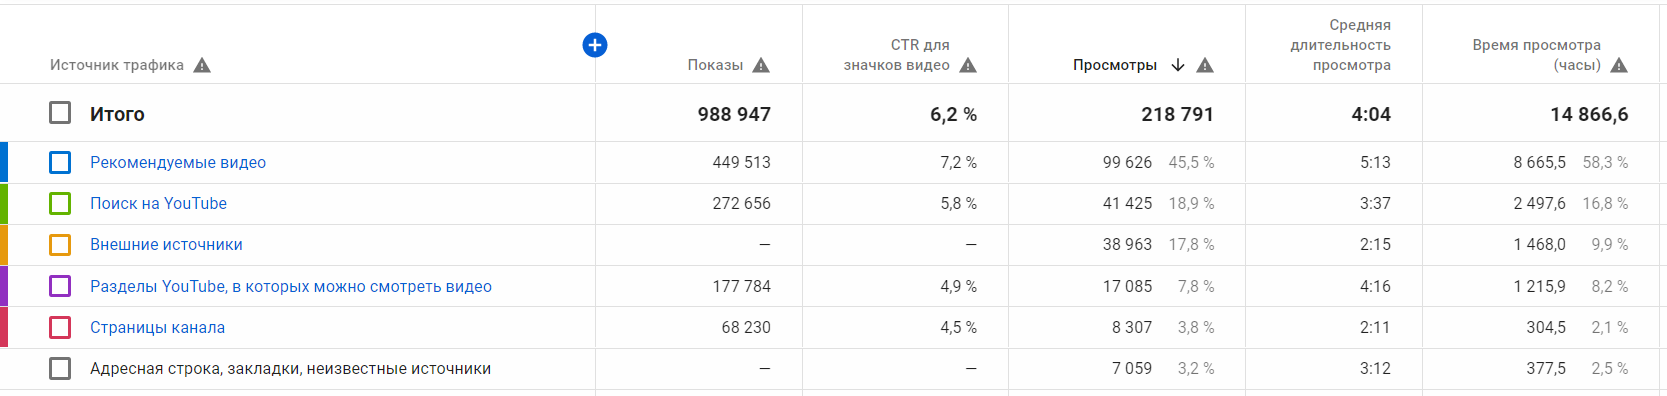Click warning icon next to CTR для значков видео
Screen dimensions: 1667x396
coord(968,65)
